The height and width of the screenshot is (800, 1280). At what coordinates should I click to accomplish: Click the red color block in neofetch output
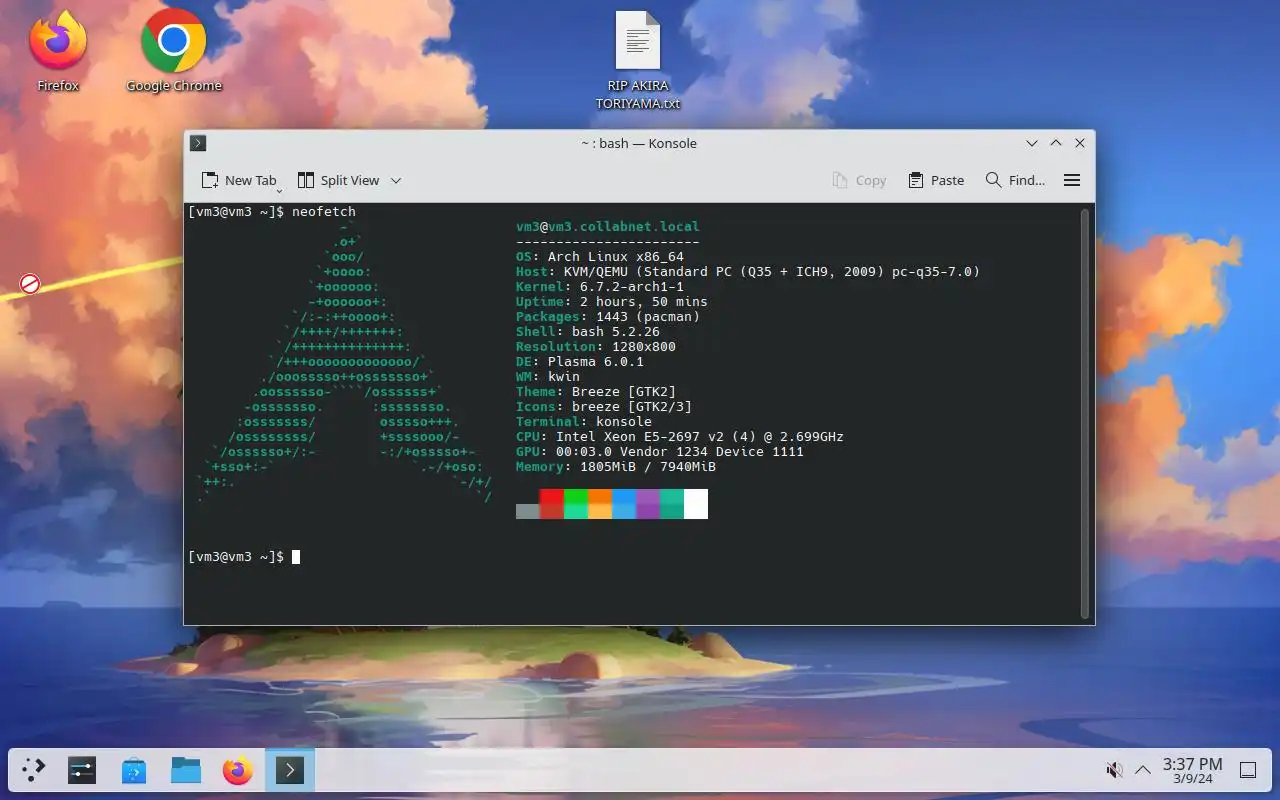[x=552, y=504]
